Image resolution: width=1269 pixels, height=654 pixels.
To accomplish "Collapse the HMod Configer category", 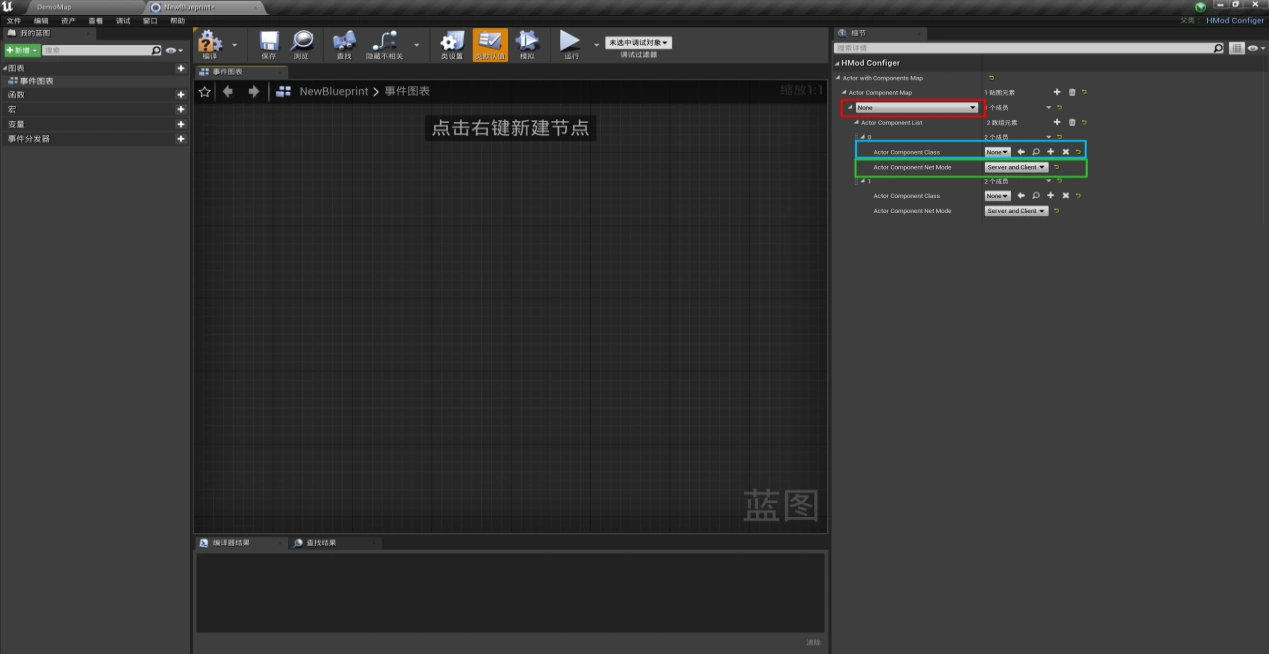I will [x=838, y=63].
